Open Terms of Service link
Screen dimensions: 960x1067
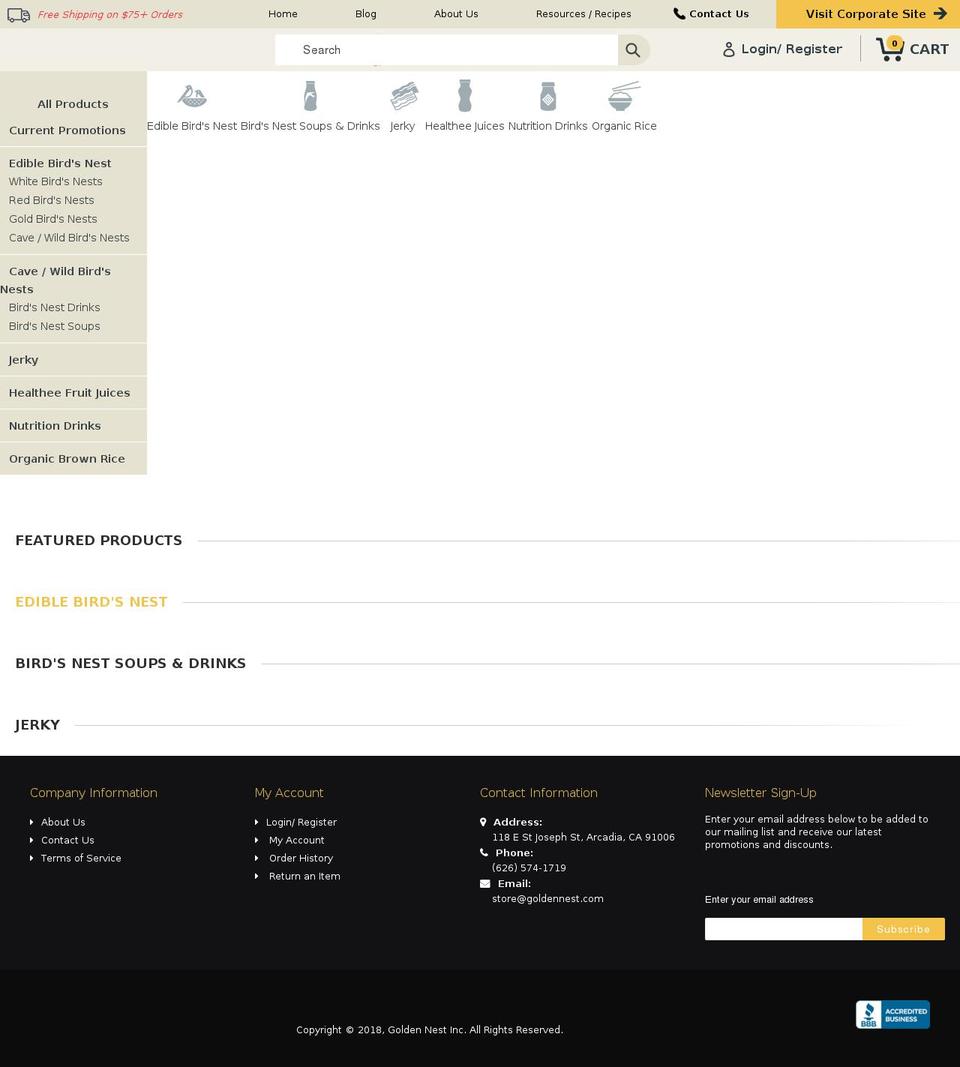81,858
